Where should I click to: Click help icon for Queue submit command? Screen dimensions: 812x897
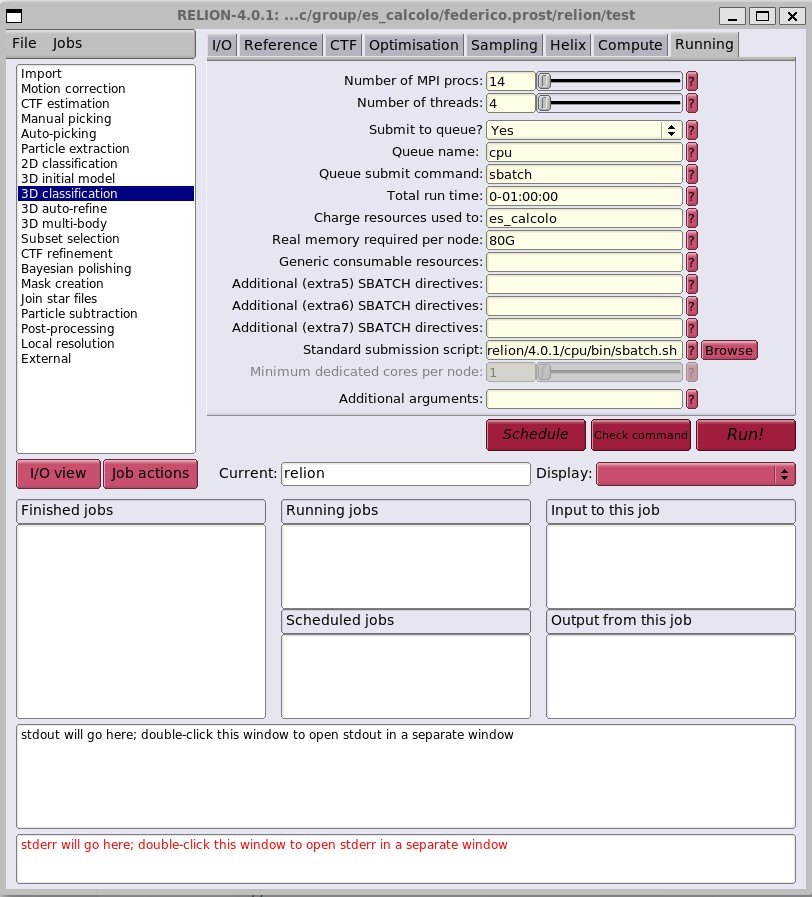691,174
